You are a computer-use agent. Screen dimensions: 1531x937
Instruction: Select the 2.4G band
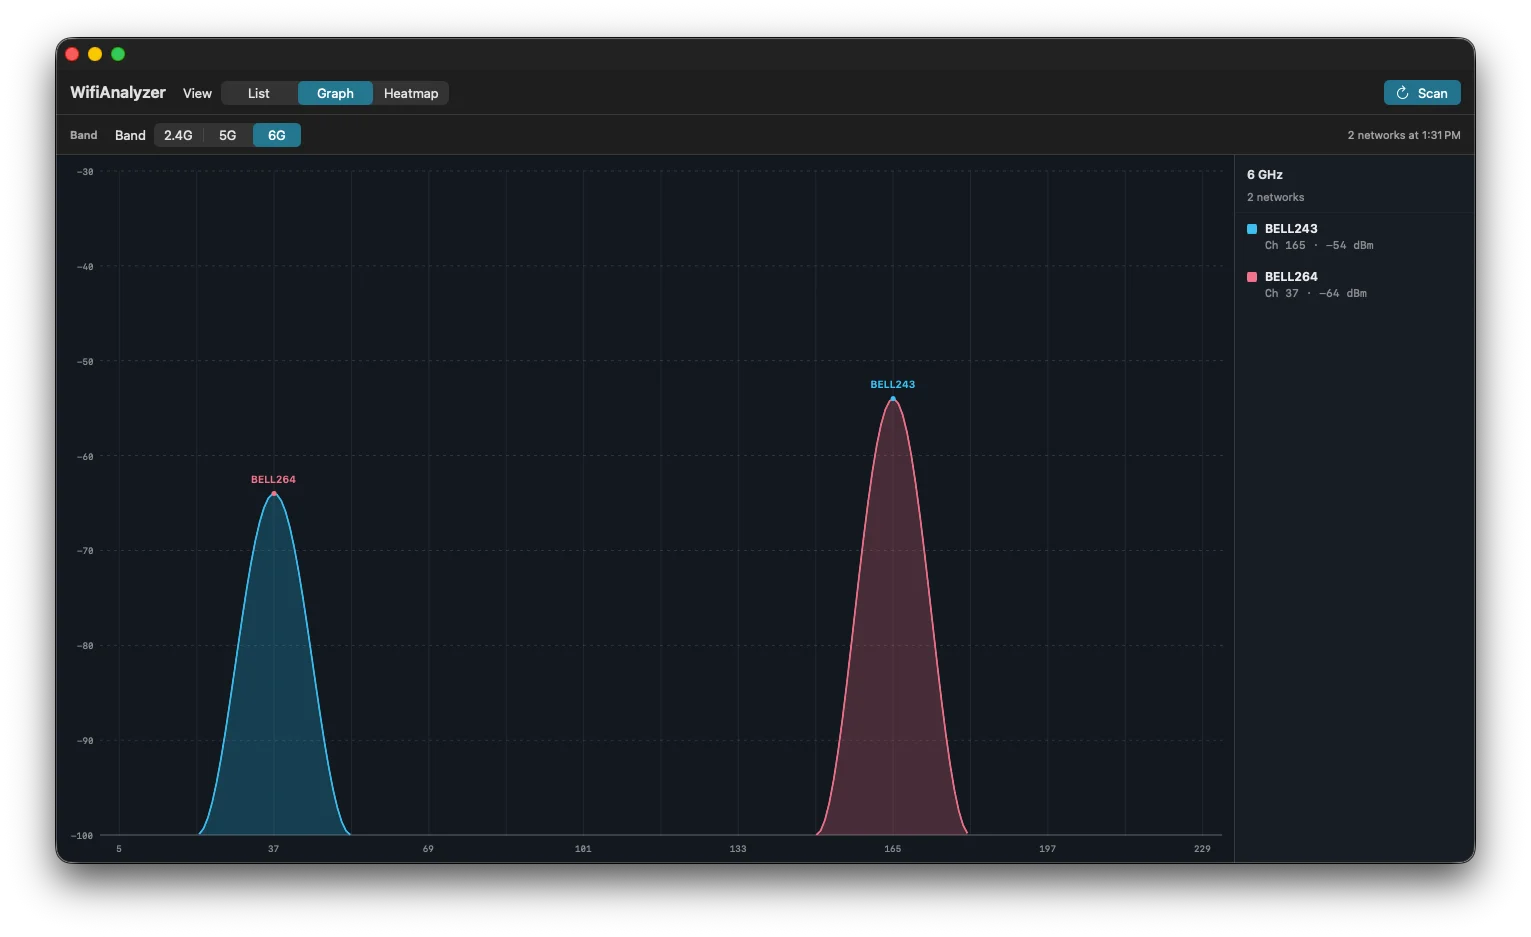pos(178,135)
